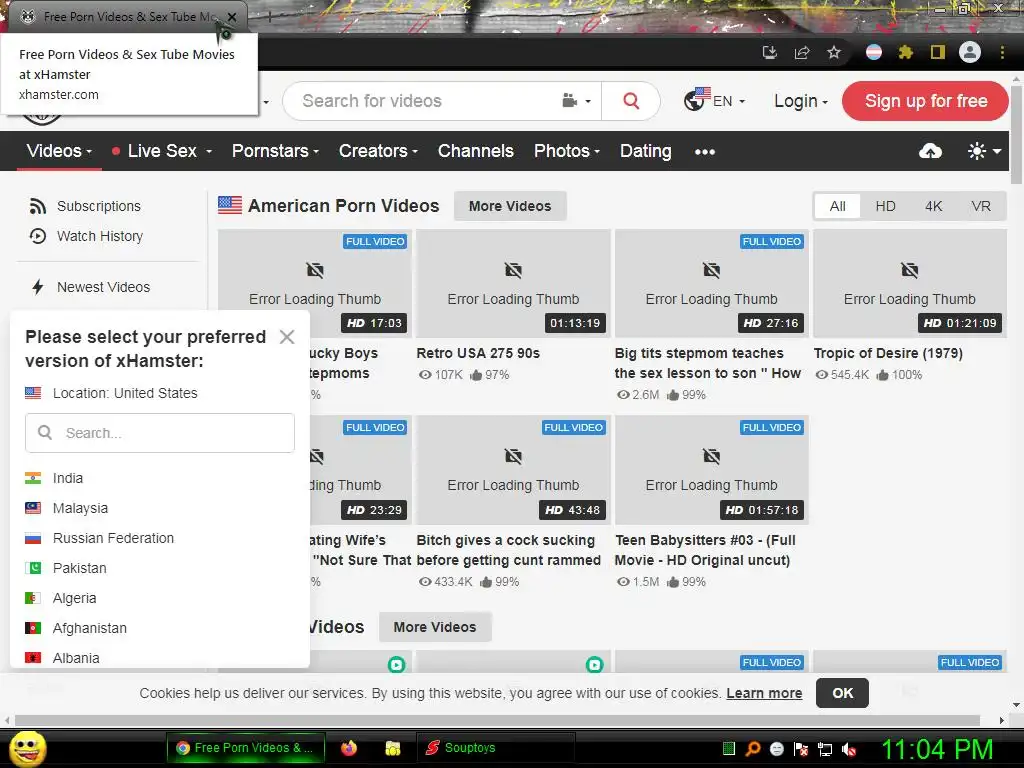Open the thumbnail with duration 01:21:09

(x=910, y=283)
